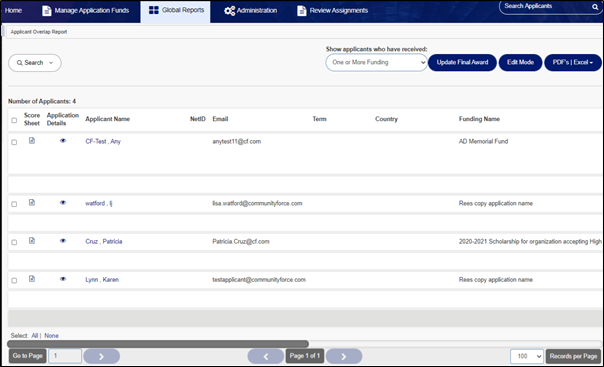Open score sheet icon for CF-Test, Any
Viewport: 604px width, 367px height.
coord(32,141)
